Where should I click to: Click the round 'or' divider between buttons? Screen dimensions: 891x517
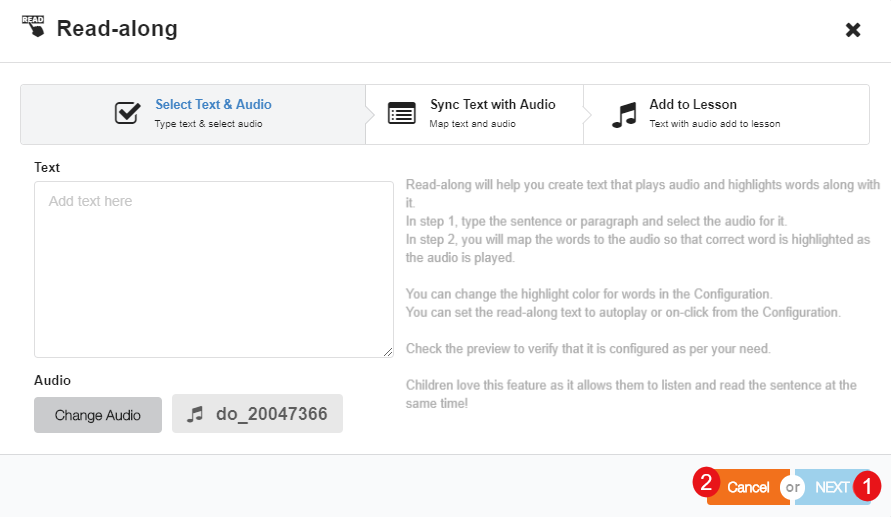(793, 487)
